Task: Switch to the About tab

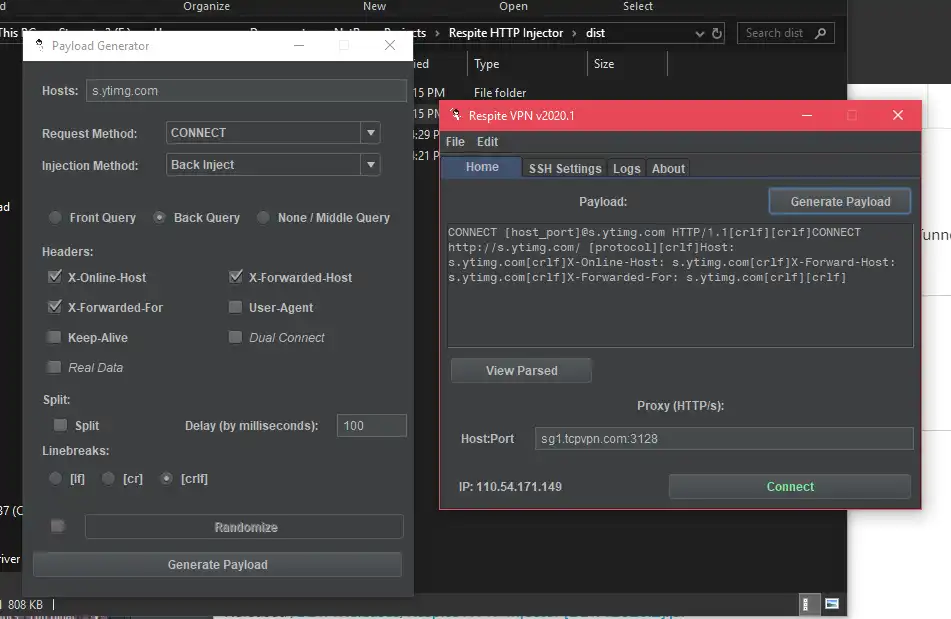Action: point(668,169)
